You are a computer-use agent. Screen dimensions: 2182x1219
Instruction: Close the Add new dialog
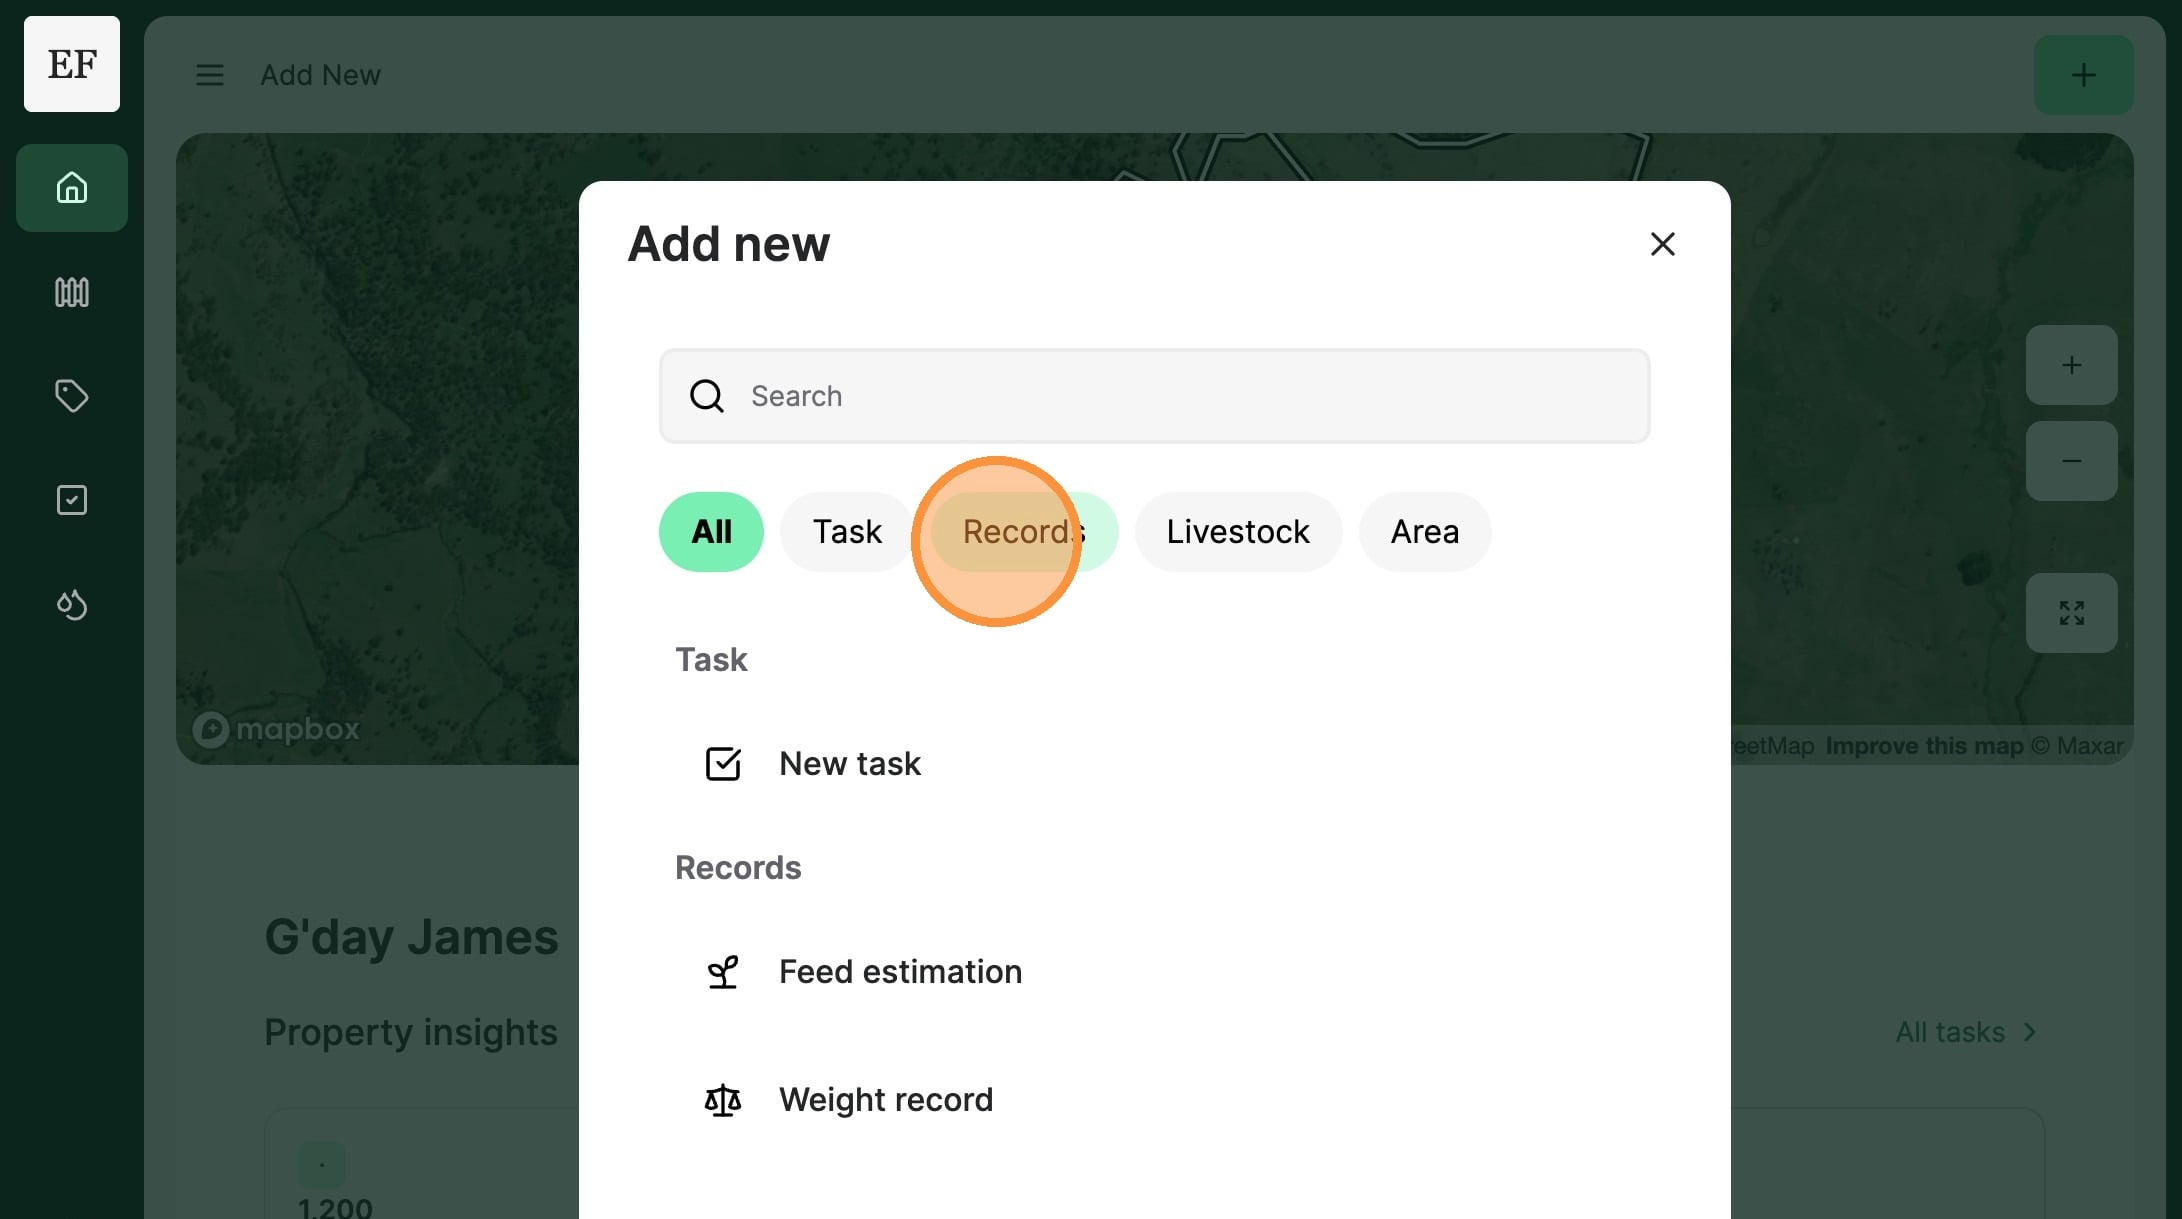pos(1662,244)
